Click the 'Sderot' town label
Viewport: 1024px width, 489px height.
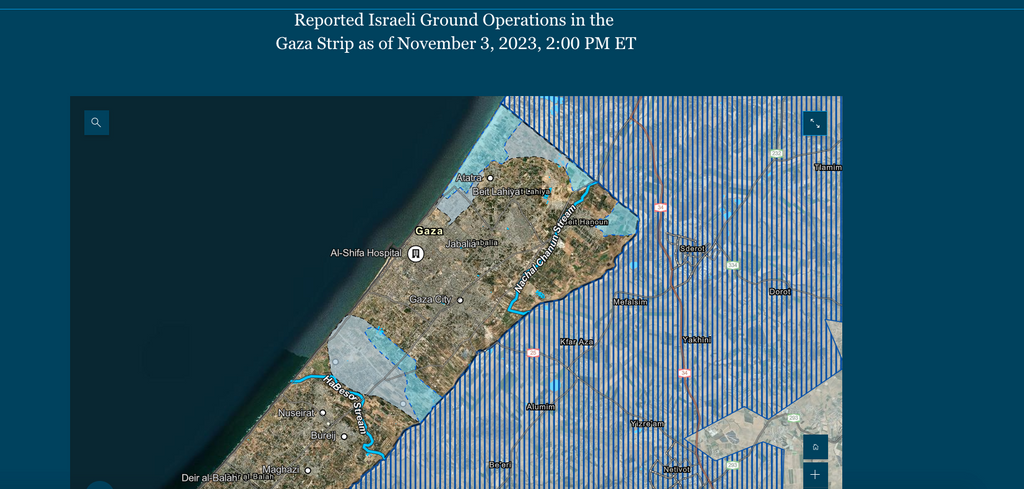[692, 249]
